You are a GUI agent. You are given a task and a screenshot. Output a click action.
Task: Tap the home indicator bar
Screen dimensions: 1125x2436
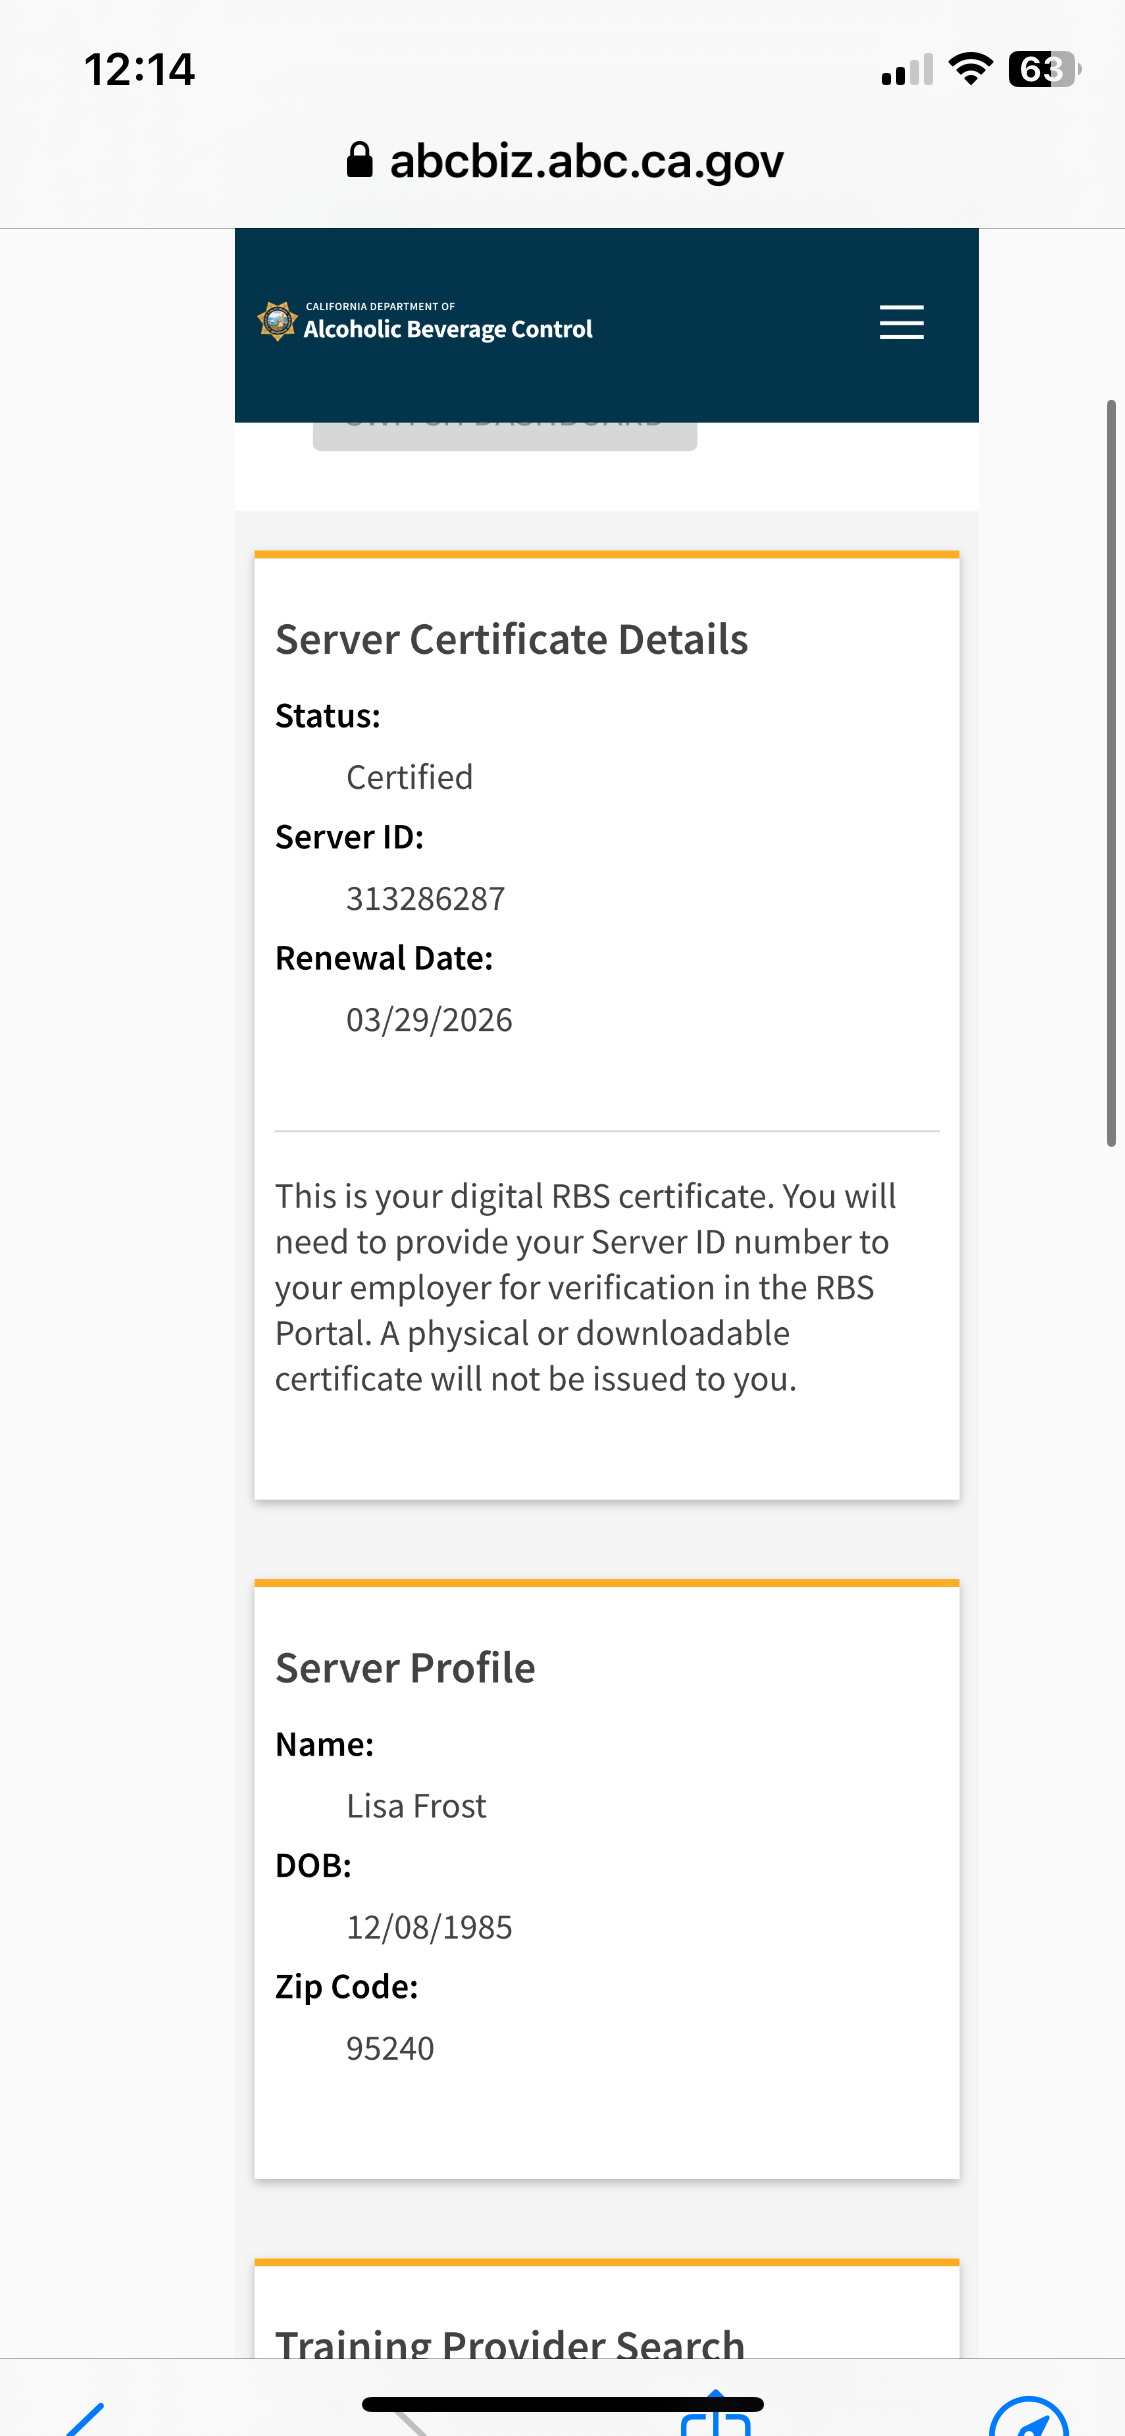tap(562, 2404)
